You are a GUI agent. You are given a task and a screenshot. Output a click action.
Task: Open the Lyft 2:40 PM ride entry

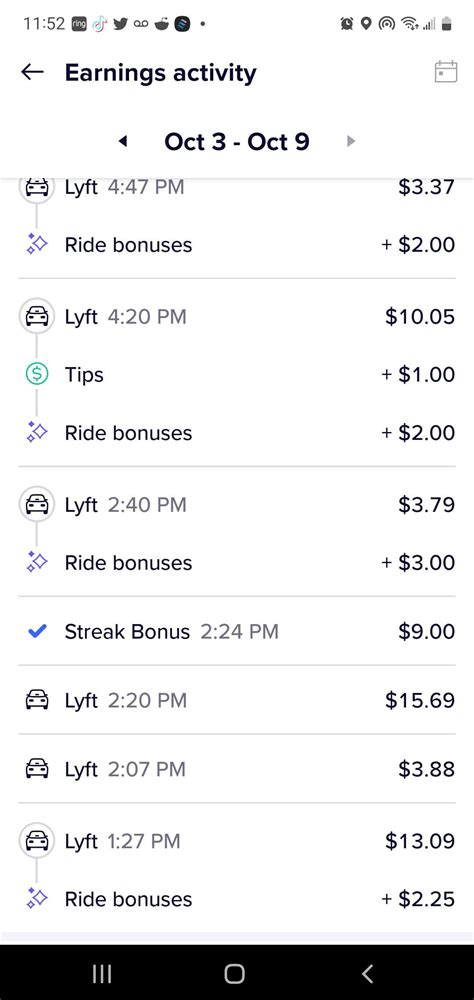point(237,504)
